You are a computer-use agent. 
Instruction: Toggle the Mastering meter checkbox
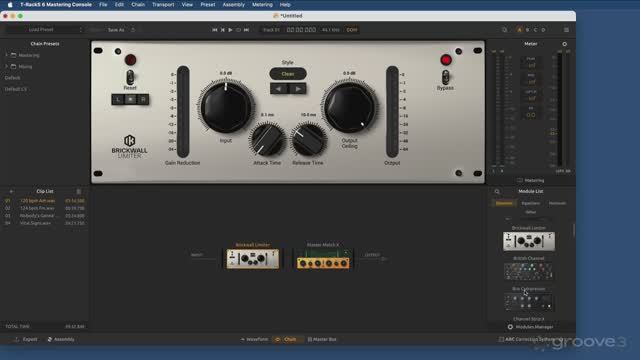click(x=520, y=180)
